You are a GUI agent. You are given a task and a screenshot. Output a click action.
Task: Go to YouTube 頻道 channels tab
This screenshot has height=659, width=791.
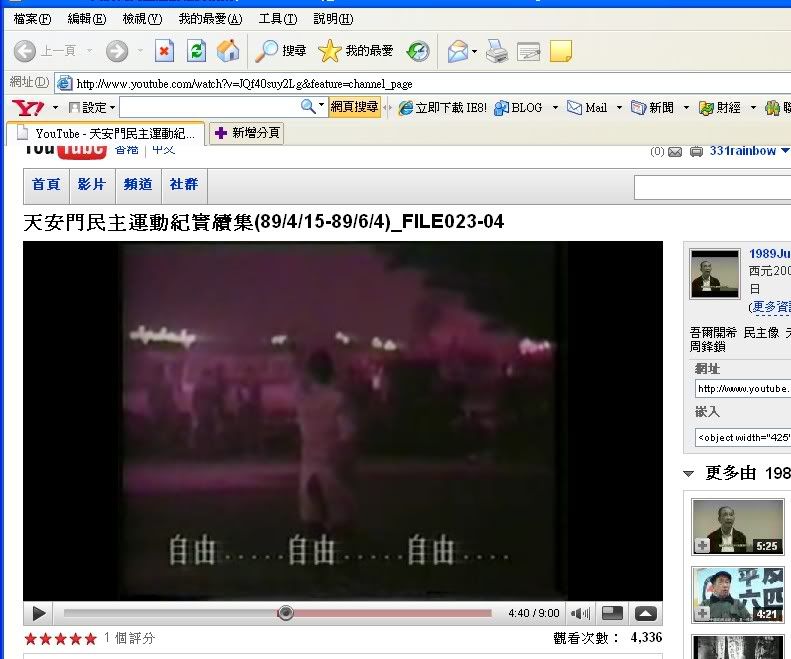tap(138, 185)
